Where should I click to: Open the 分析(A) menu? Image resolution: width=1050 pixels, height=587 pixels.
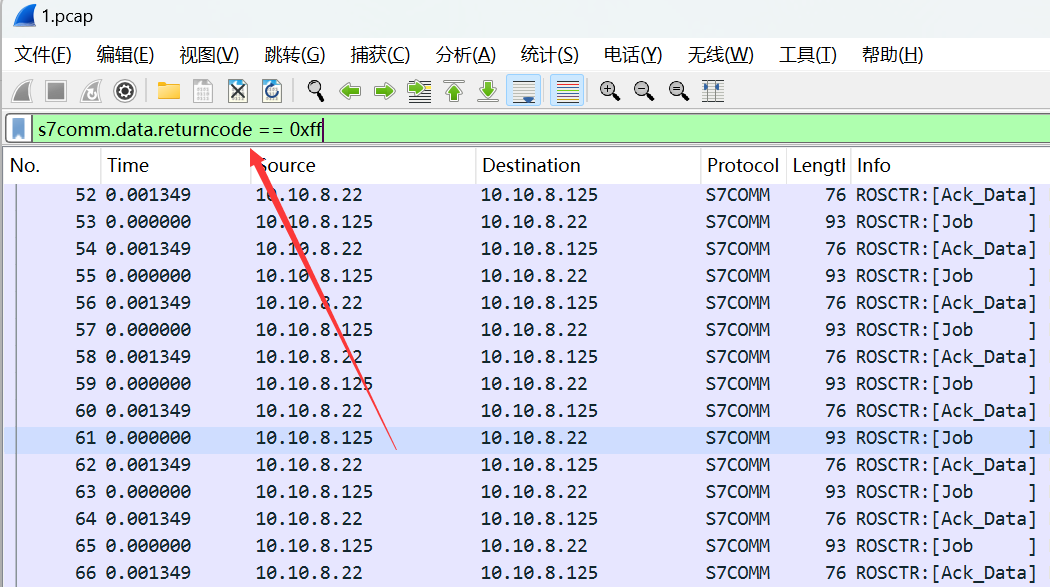tap(465, 55)
